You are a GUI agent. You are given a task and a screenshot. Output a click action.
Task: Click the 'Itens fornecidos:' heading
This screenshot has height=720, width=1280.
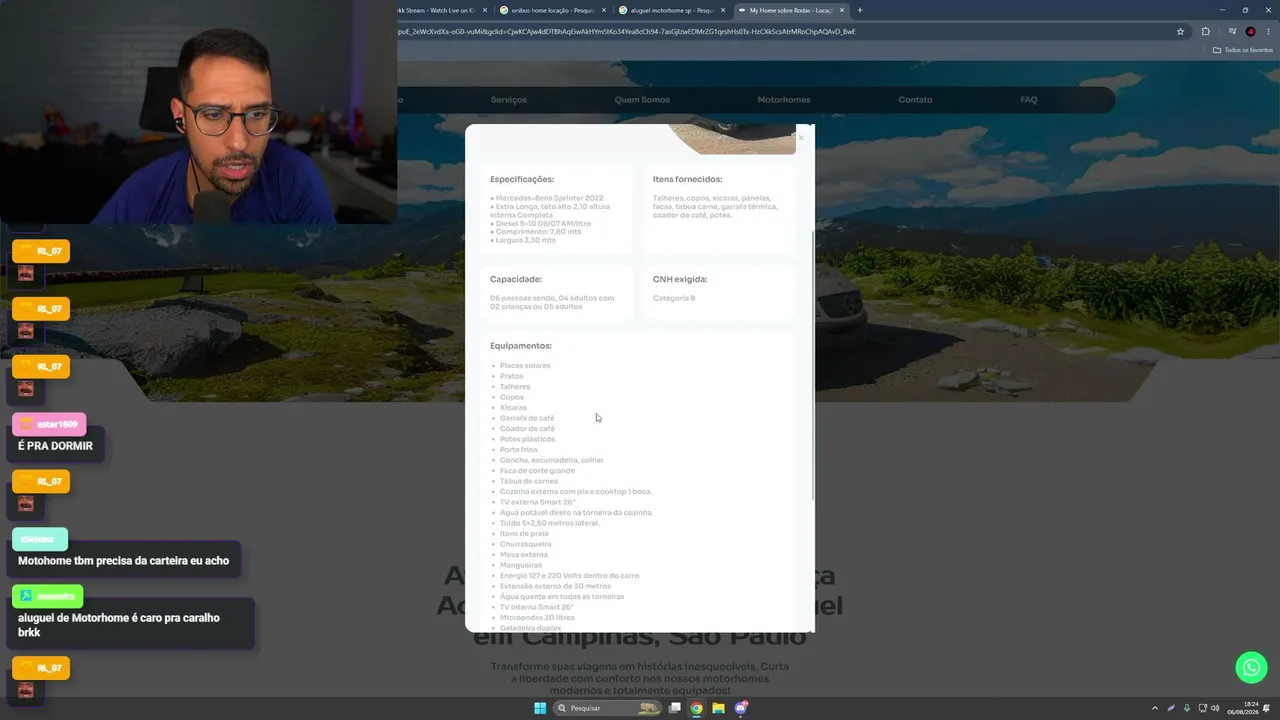point(688,180)
